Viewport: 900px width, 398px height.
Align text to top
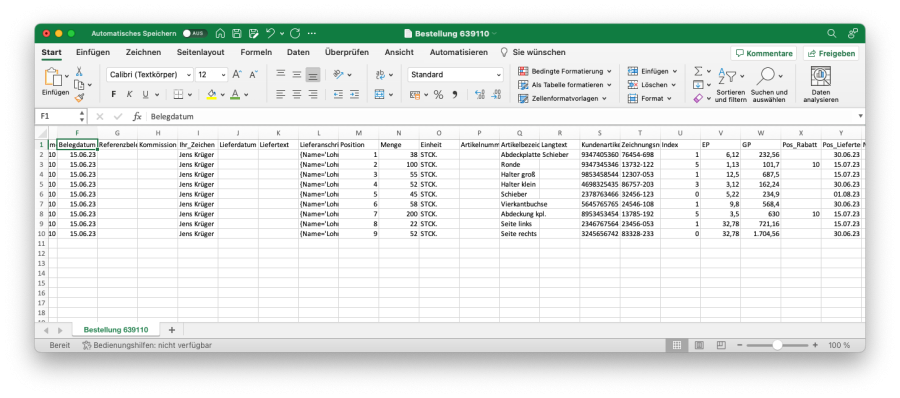[x=281, y=74]
